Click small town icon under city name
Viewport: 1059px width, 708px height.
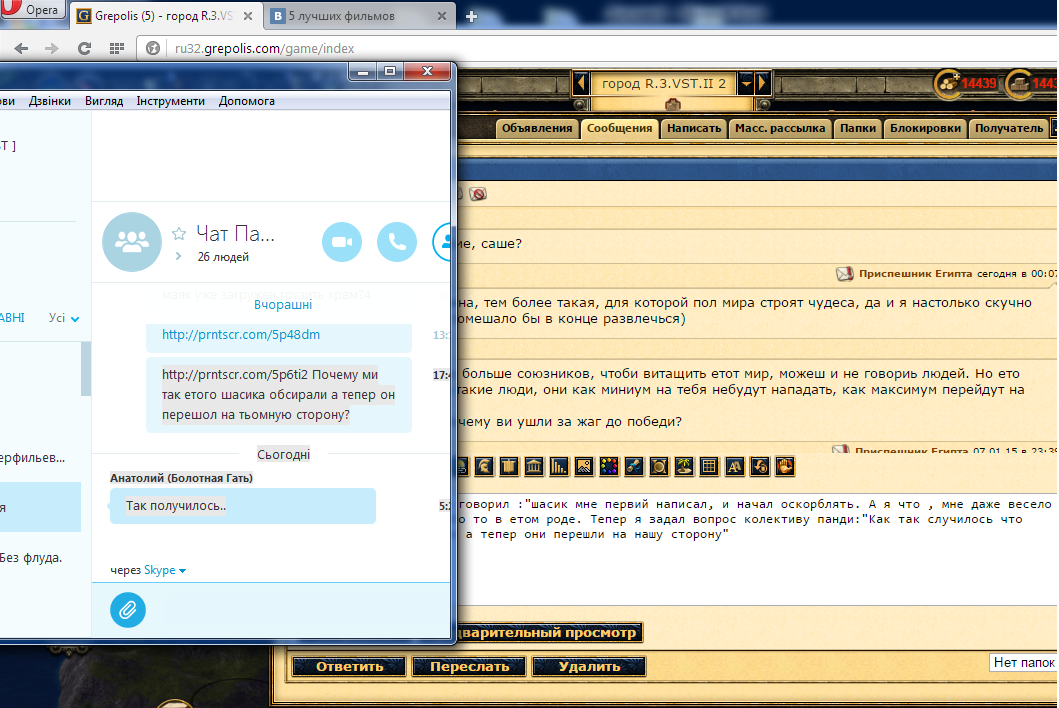pos(673,104)
